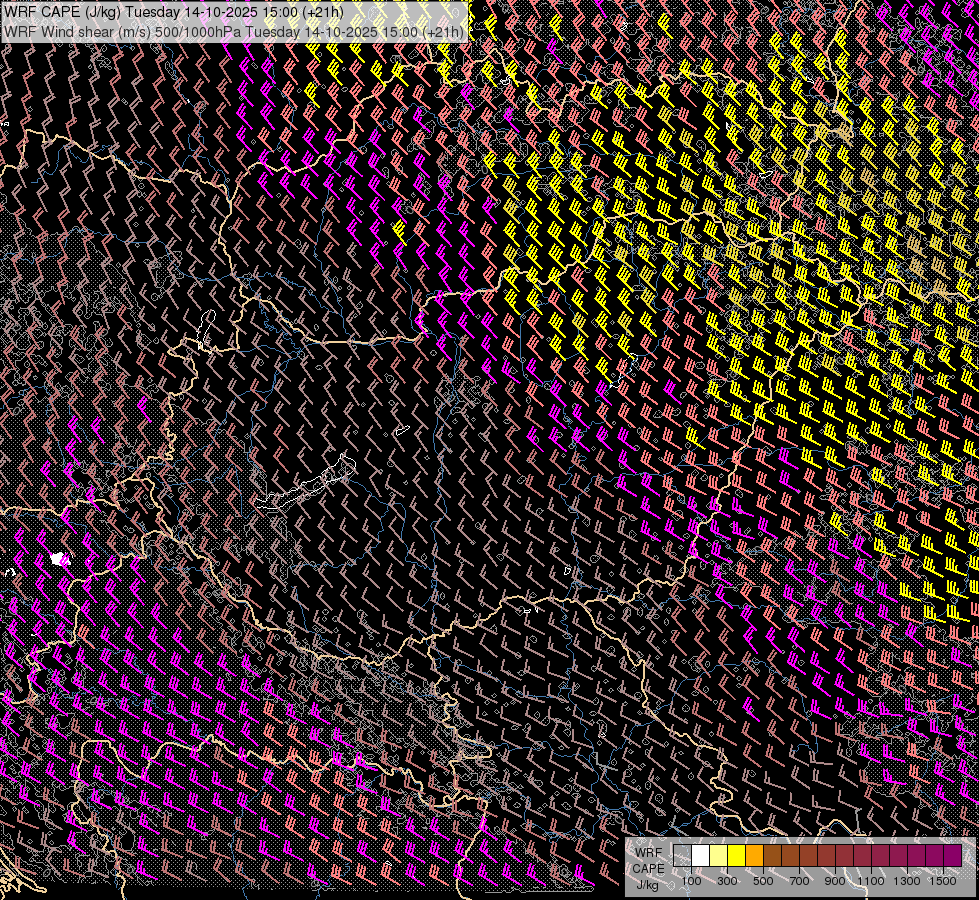The width and height of the screenshot is (979, 900).
Task: Click the WRF Wind shear title line
Action: [234, 31]
